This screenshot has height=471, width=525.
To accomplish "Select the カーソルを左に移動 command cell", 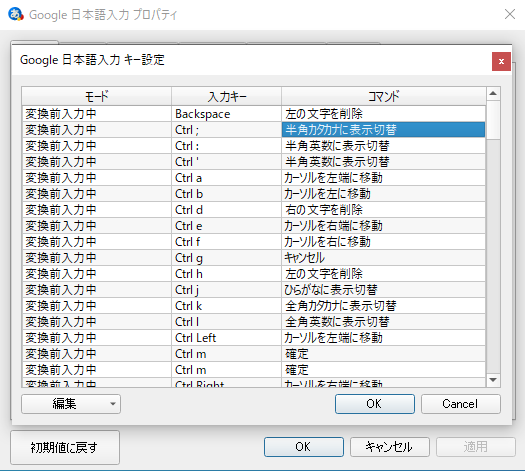I will pyautogui.click(x=383, y=194).
